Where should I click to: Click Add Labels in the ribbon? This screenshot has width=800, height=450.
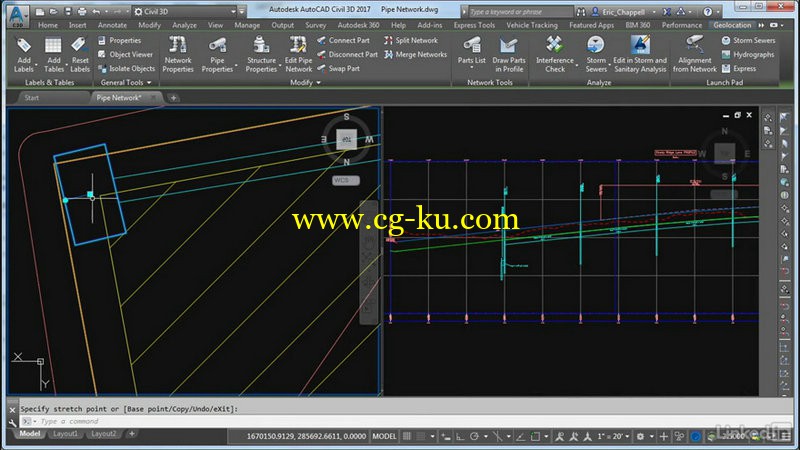coord(23,55)
